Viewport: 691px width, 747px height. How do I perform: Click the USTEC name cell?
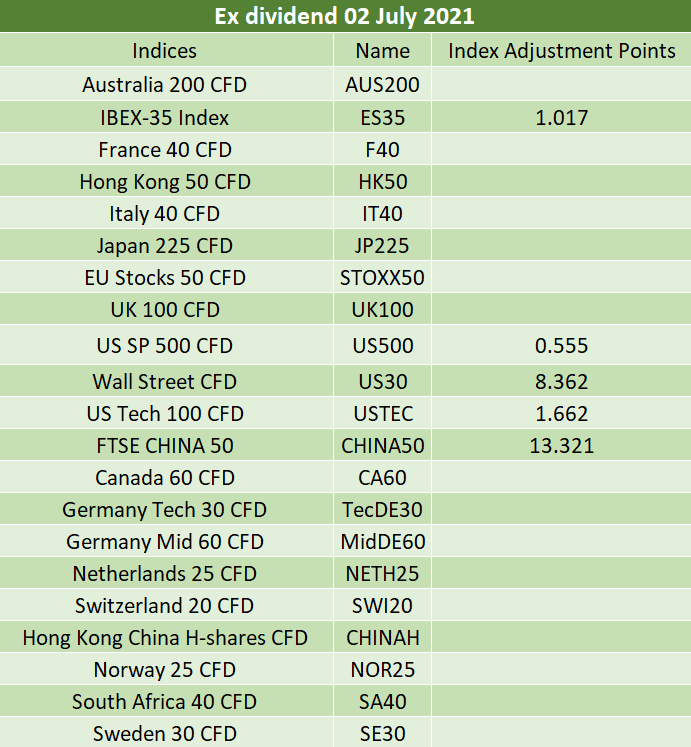point(383,414)
